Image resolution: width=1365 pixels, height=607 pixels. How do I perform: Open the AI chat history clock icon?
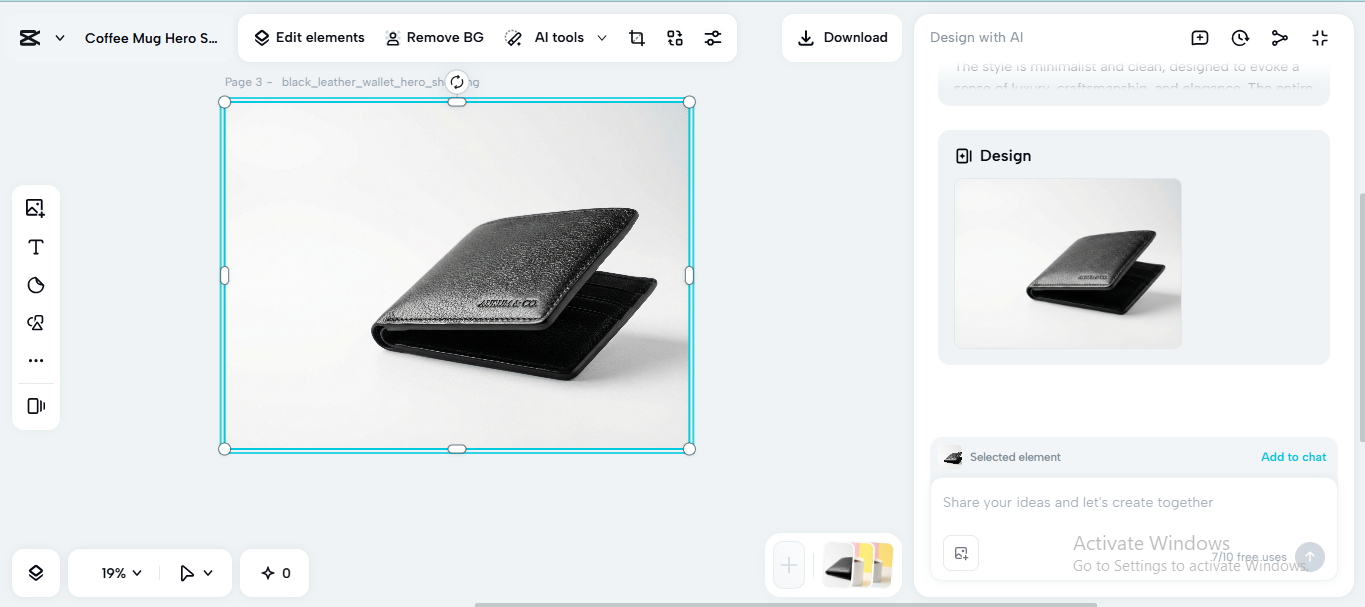point(1240,38)
